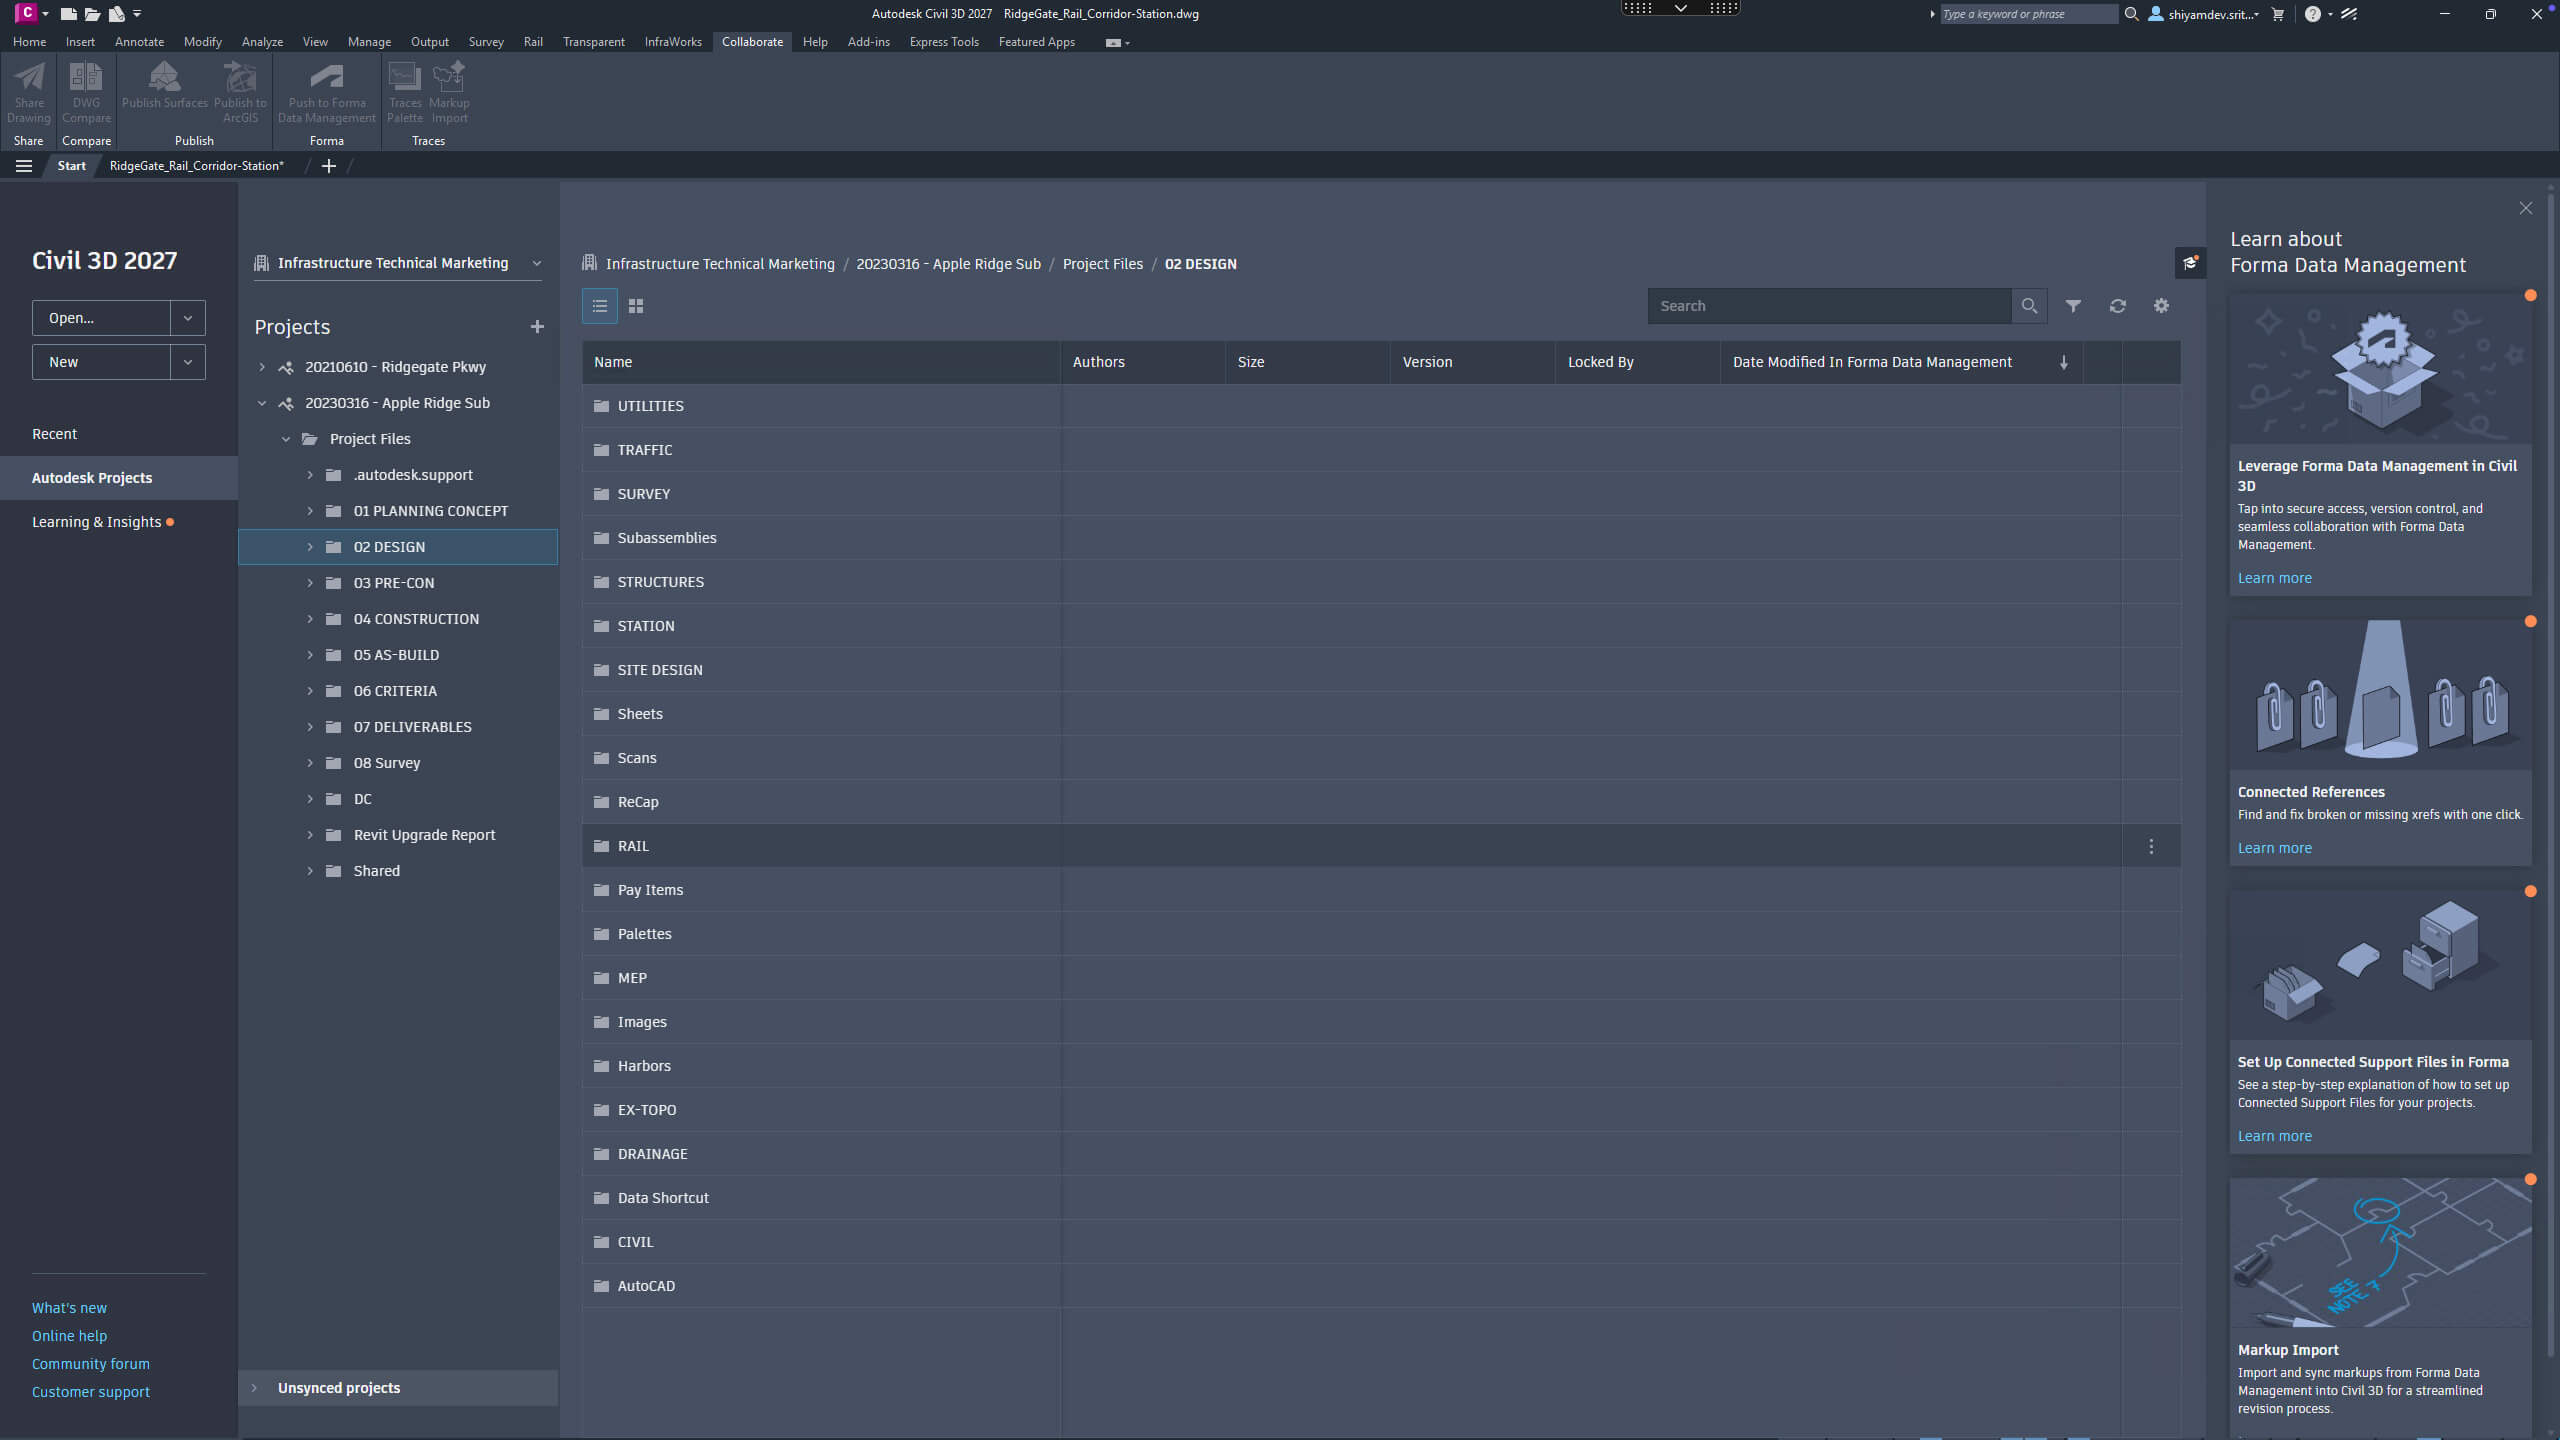
Task: Open the Annotate ribbon tab
Action: pyautogui.click(x=139, y=42)
